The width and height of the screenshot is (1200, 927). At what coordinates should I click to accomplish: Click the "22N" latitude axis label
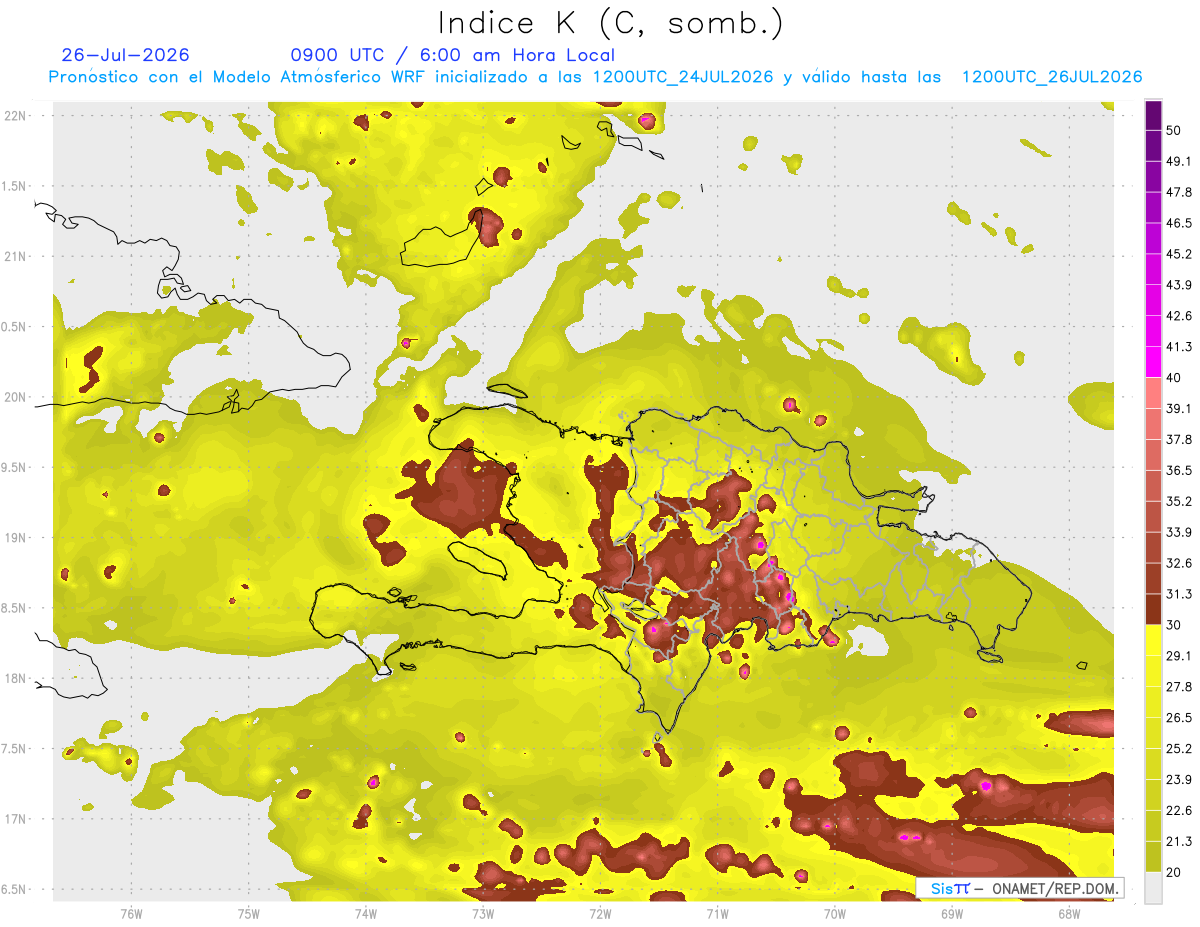[16, 115]
